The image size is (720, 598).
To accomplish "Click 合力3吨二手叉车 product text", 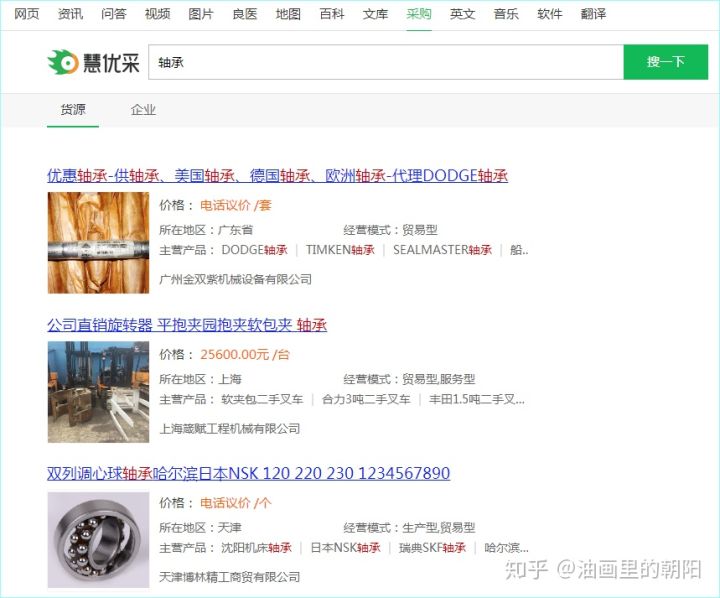I will 366,399.
